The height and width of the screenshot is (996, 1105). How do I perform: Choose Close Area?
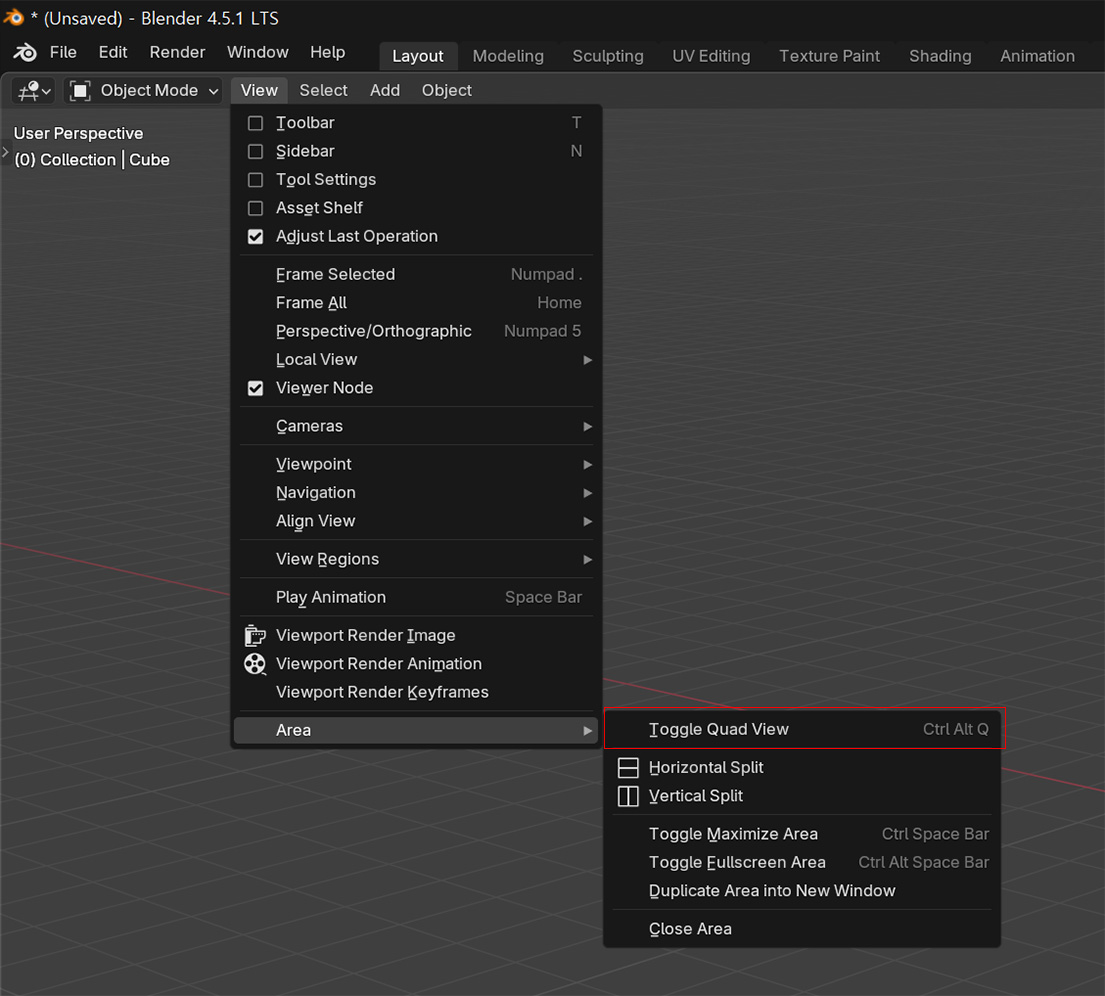click(x=803, y=929)
